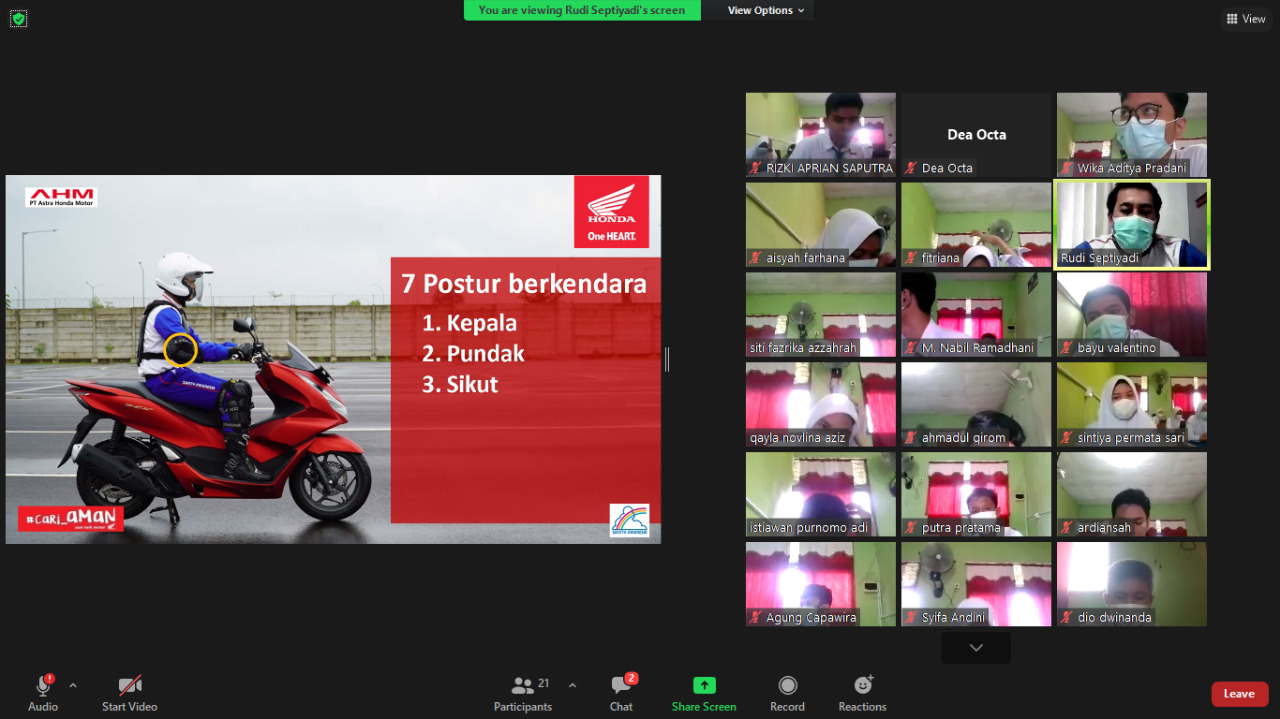Expand audio options arrow next to Audio
The height and width of the screenshot is (719, 1280).
point(73,685)
